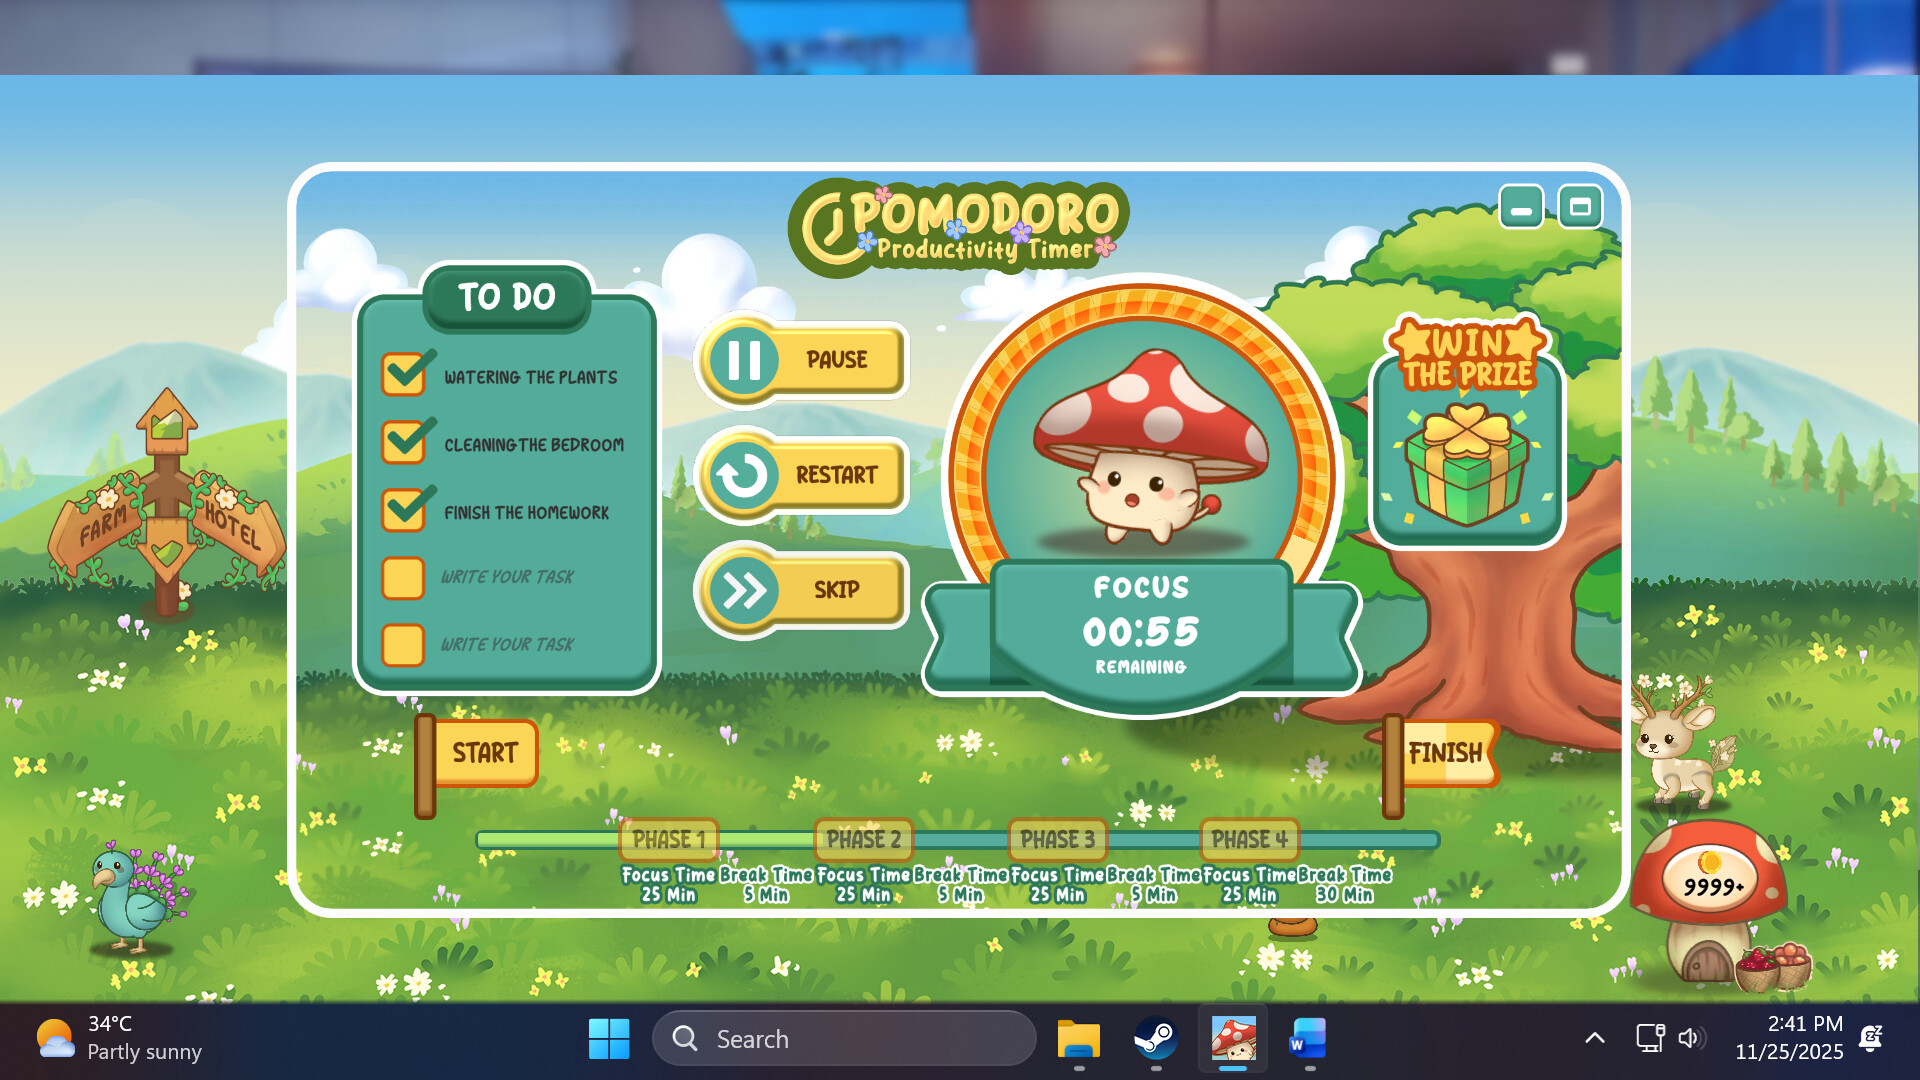The image size is (1920, 1080).
Task: Click the Pause icon
Action: click(x=745, y=360)
